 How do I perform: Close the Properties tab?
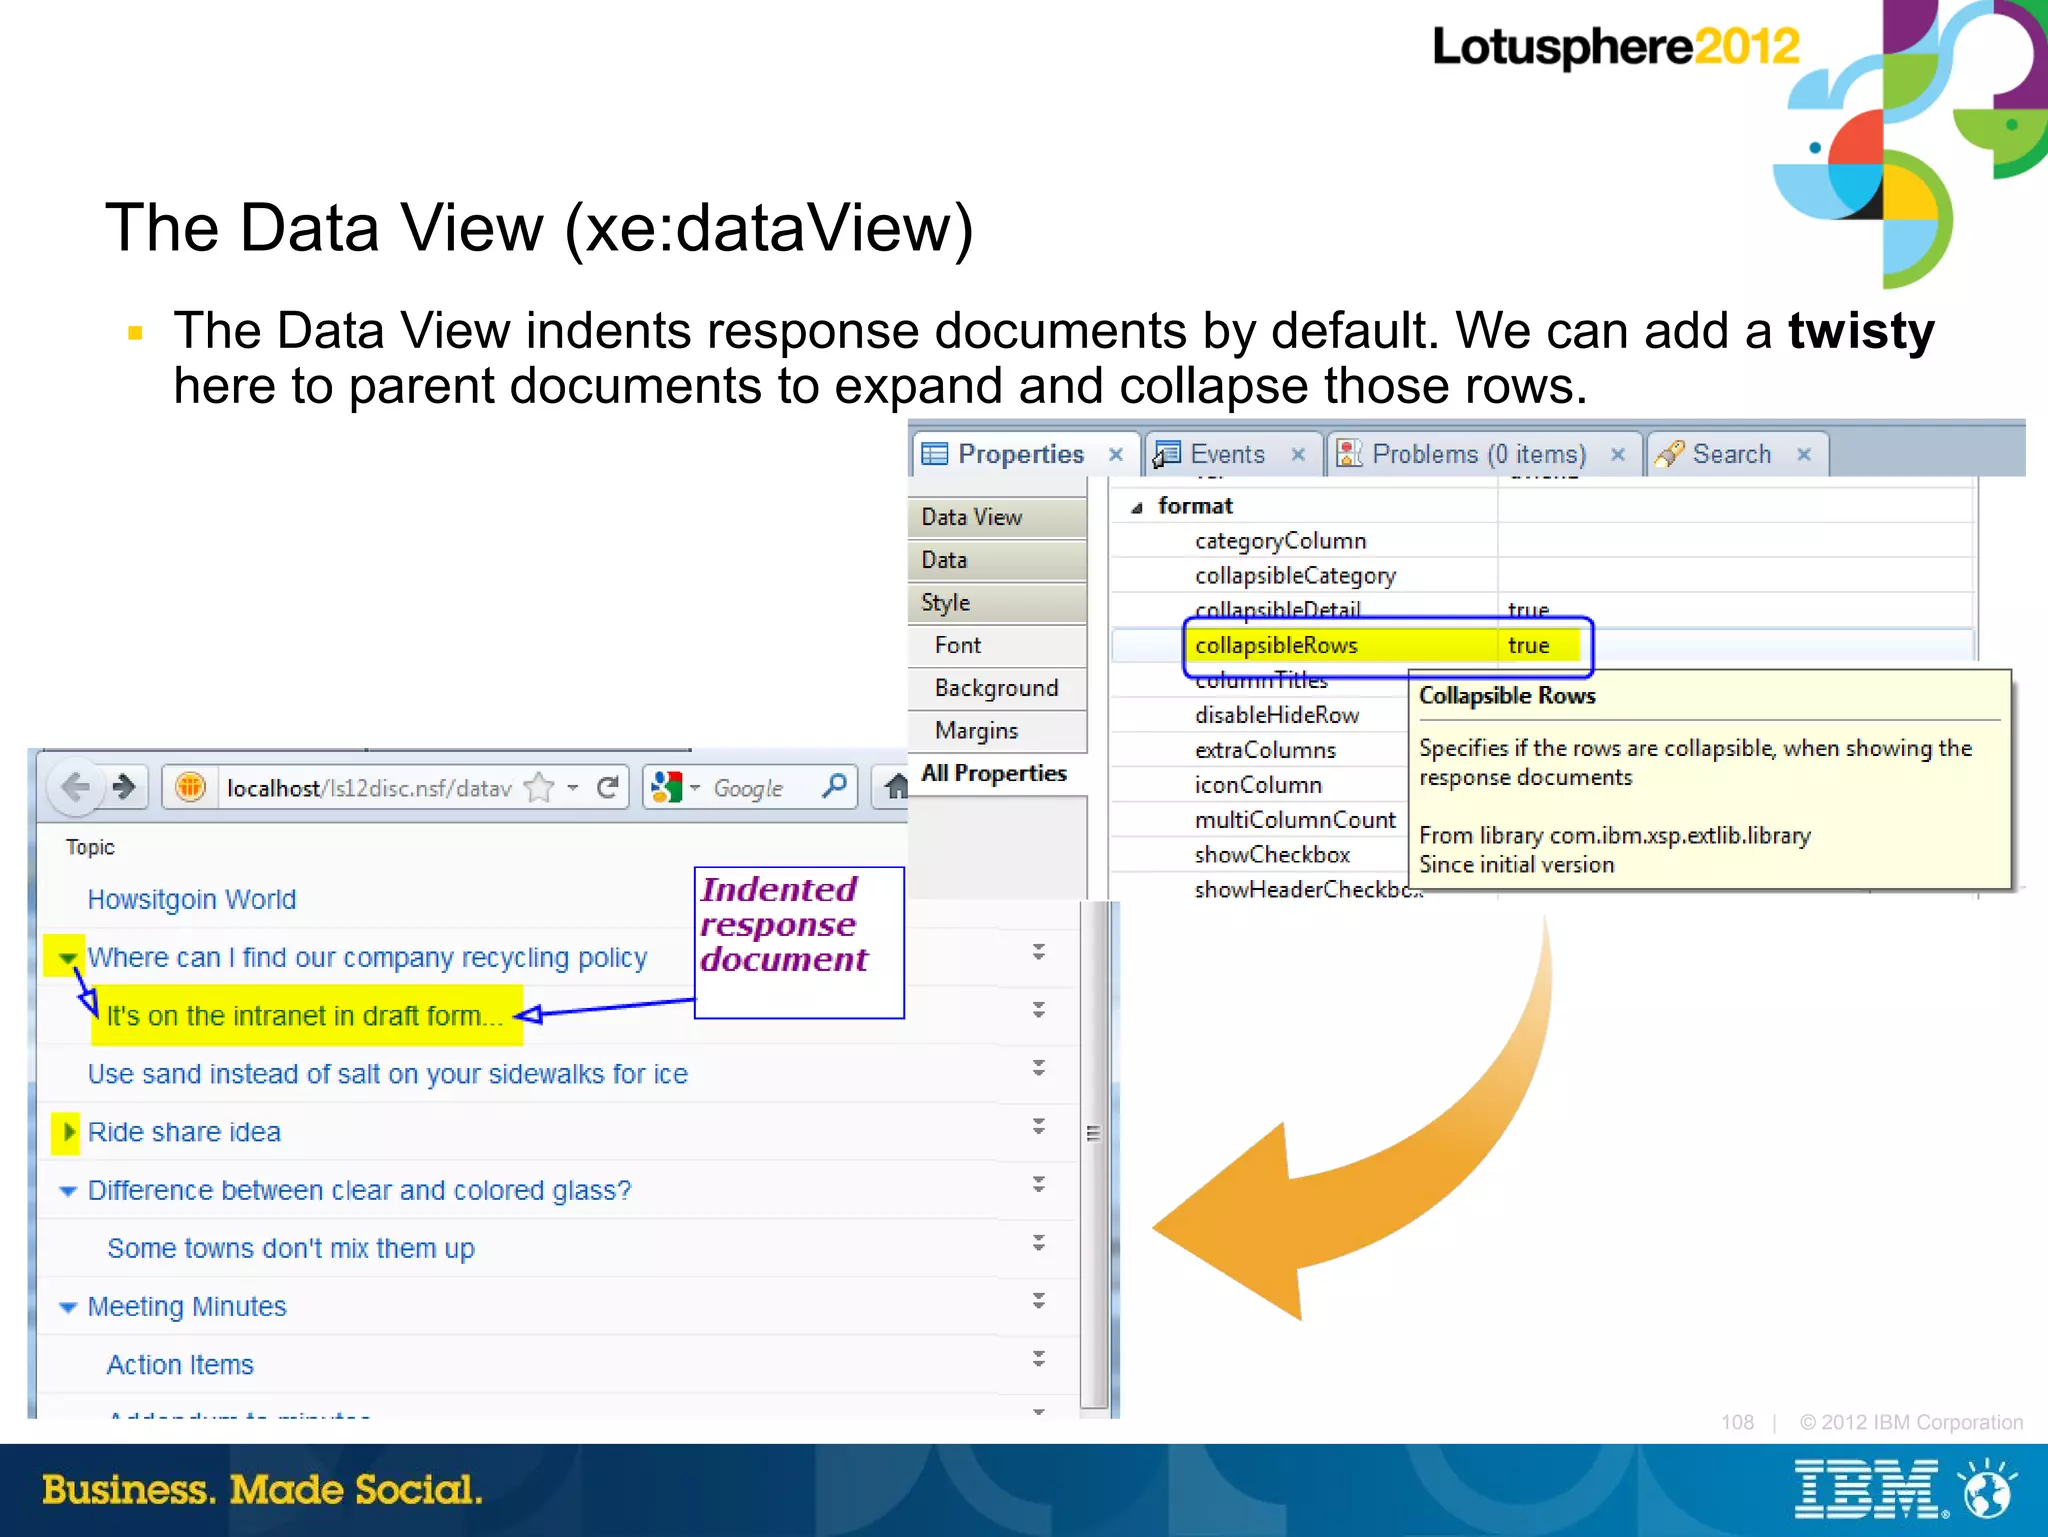click(1116, 454)
